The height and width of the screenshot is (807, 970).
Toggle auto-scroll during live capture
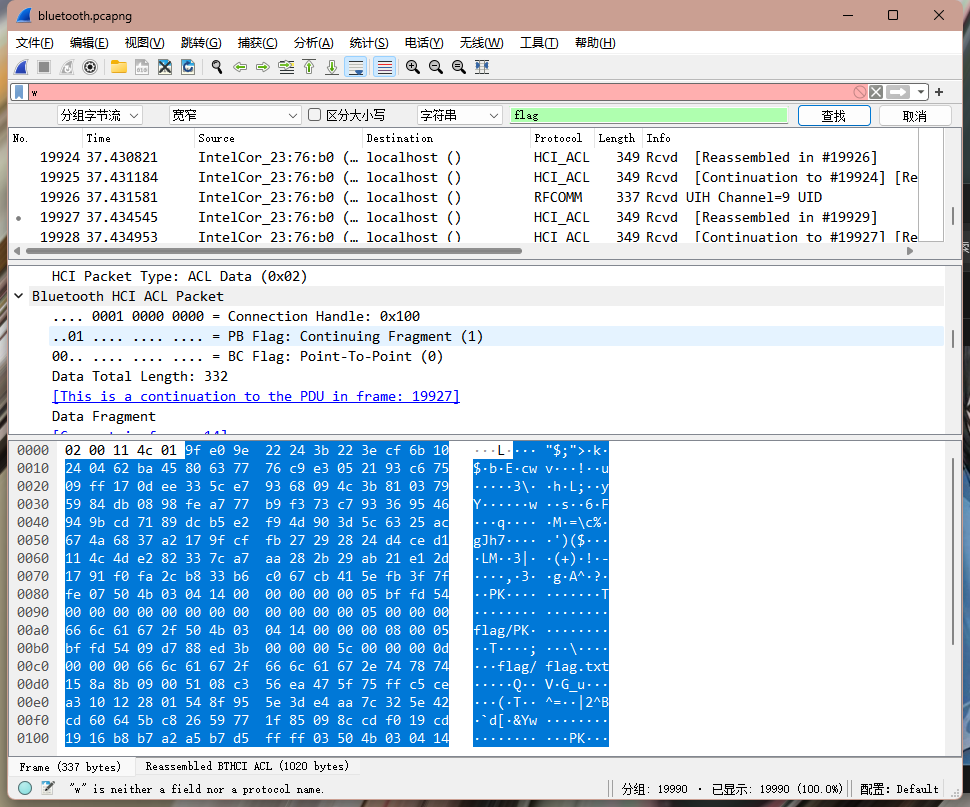(x=355, y=67)
